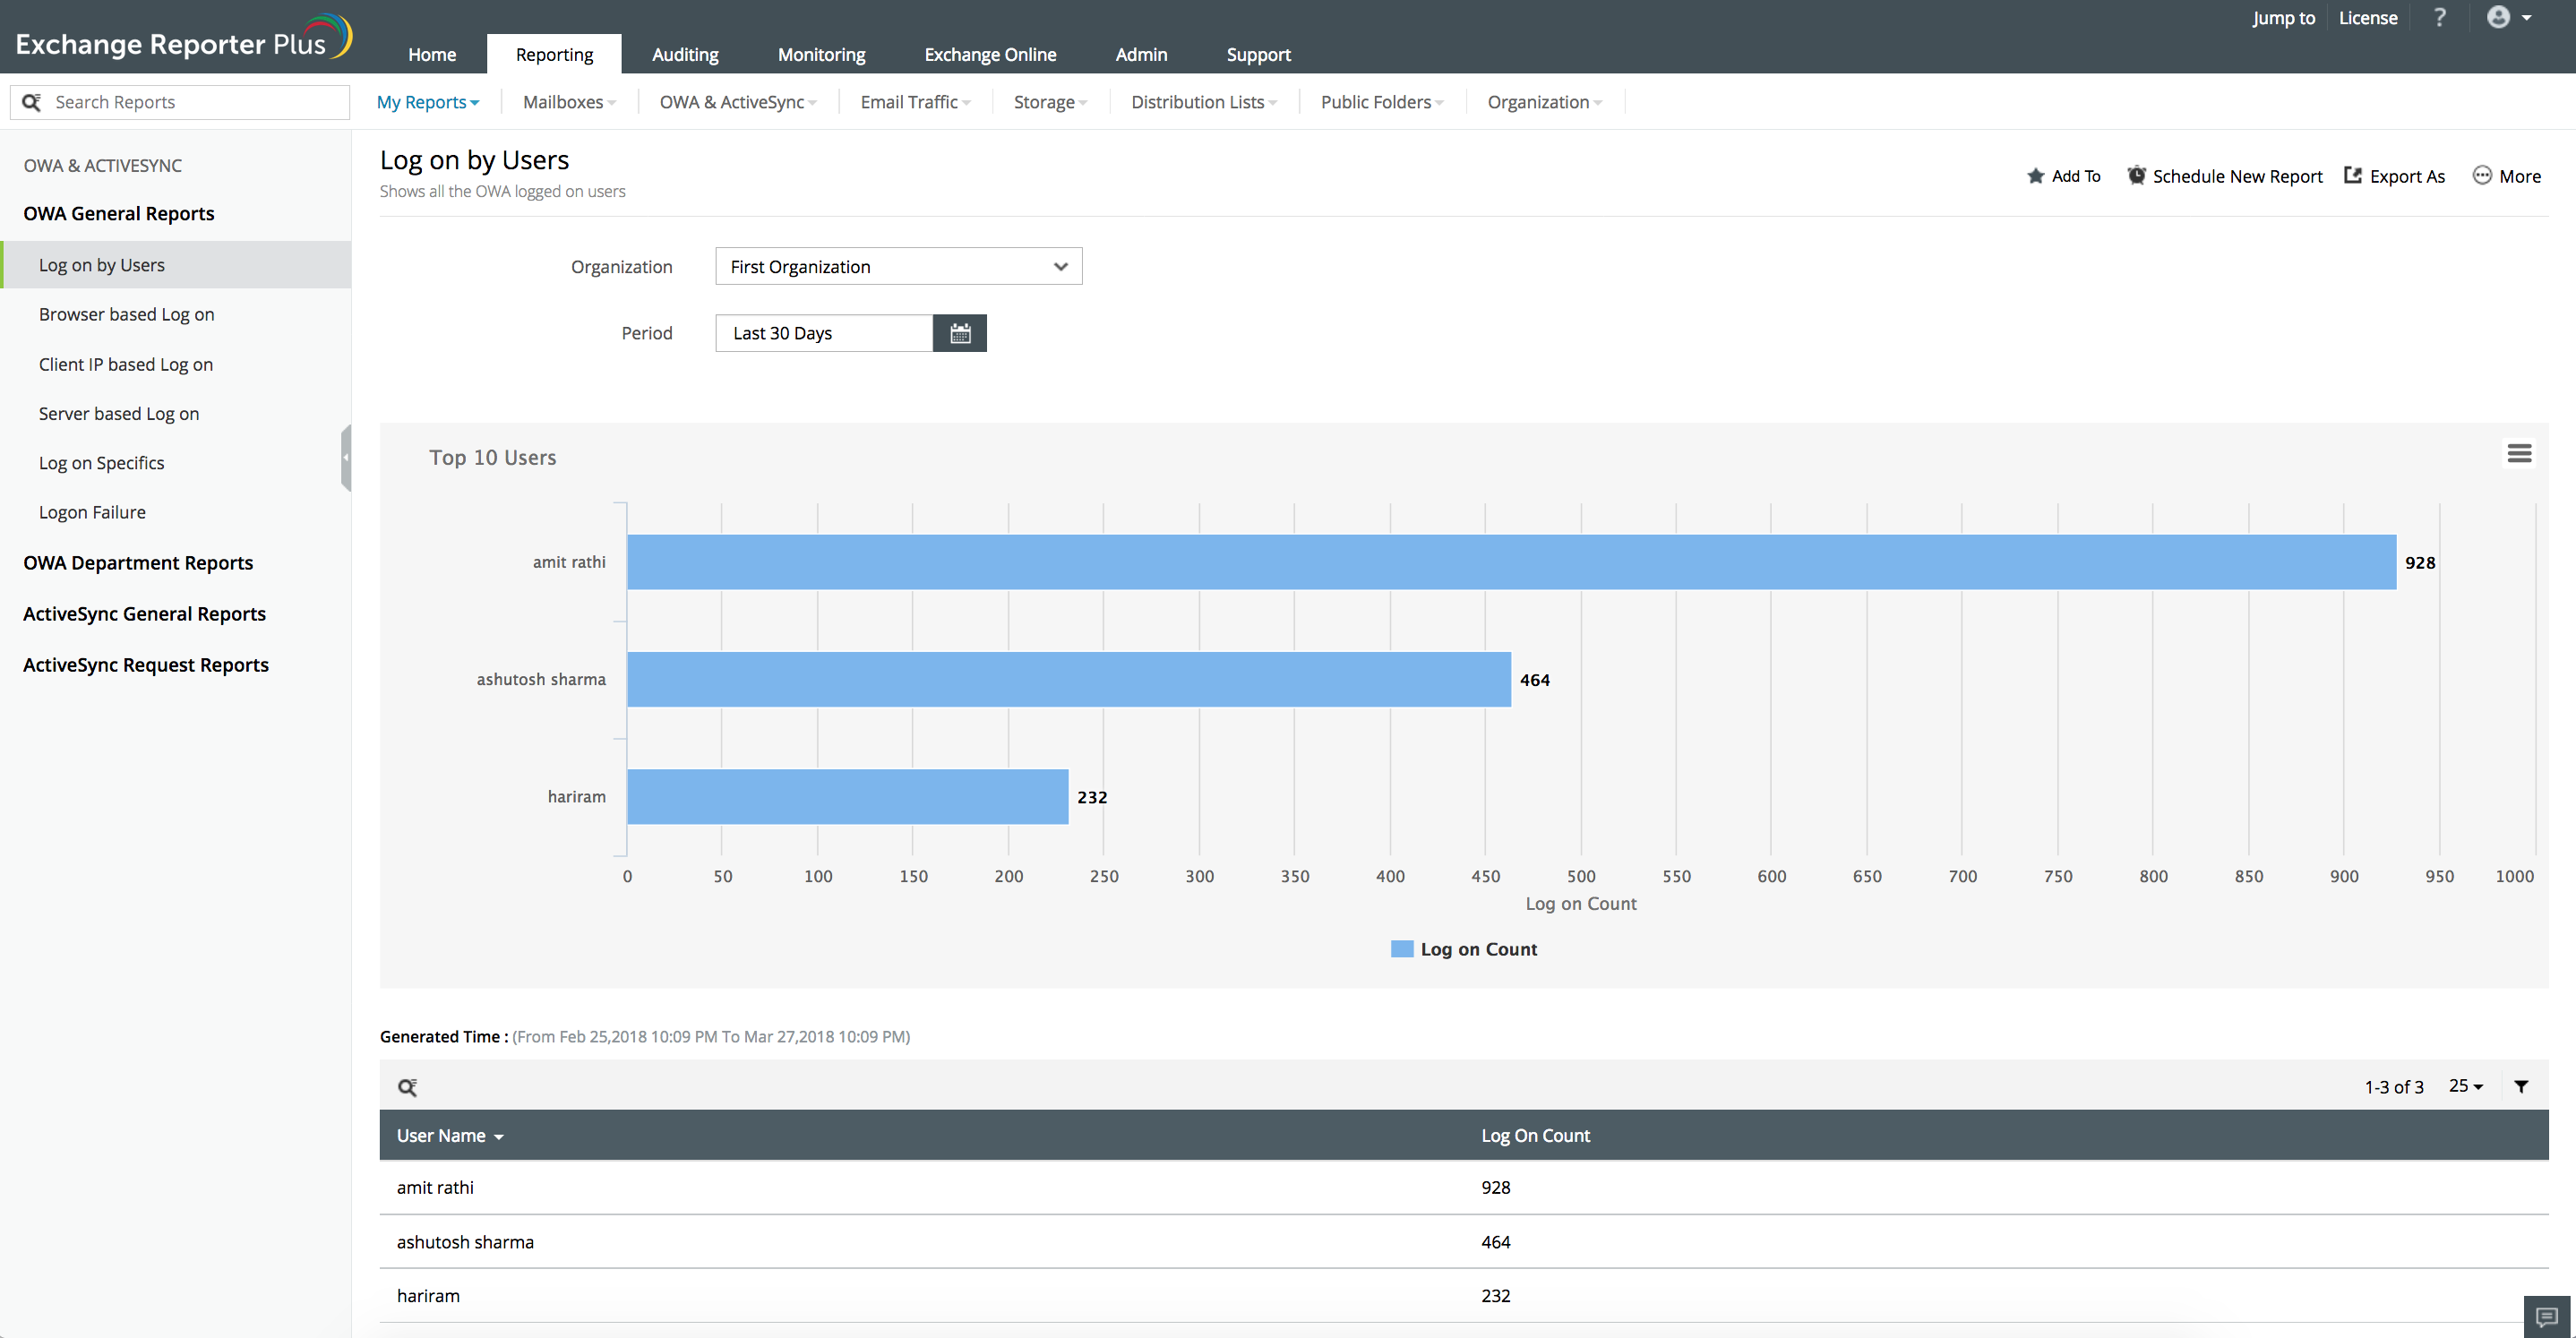
Task: Open the chart hamburger menu
Action: pyautogui.click(x=2518, y=453)
